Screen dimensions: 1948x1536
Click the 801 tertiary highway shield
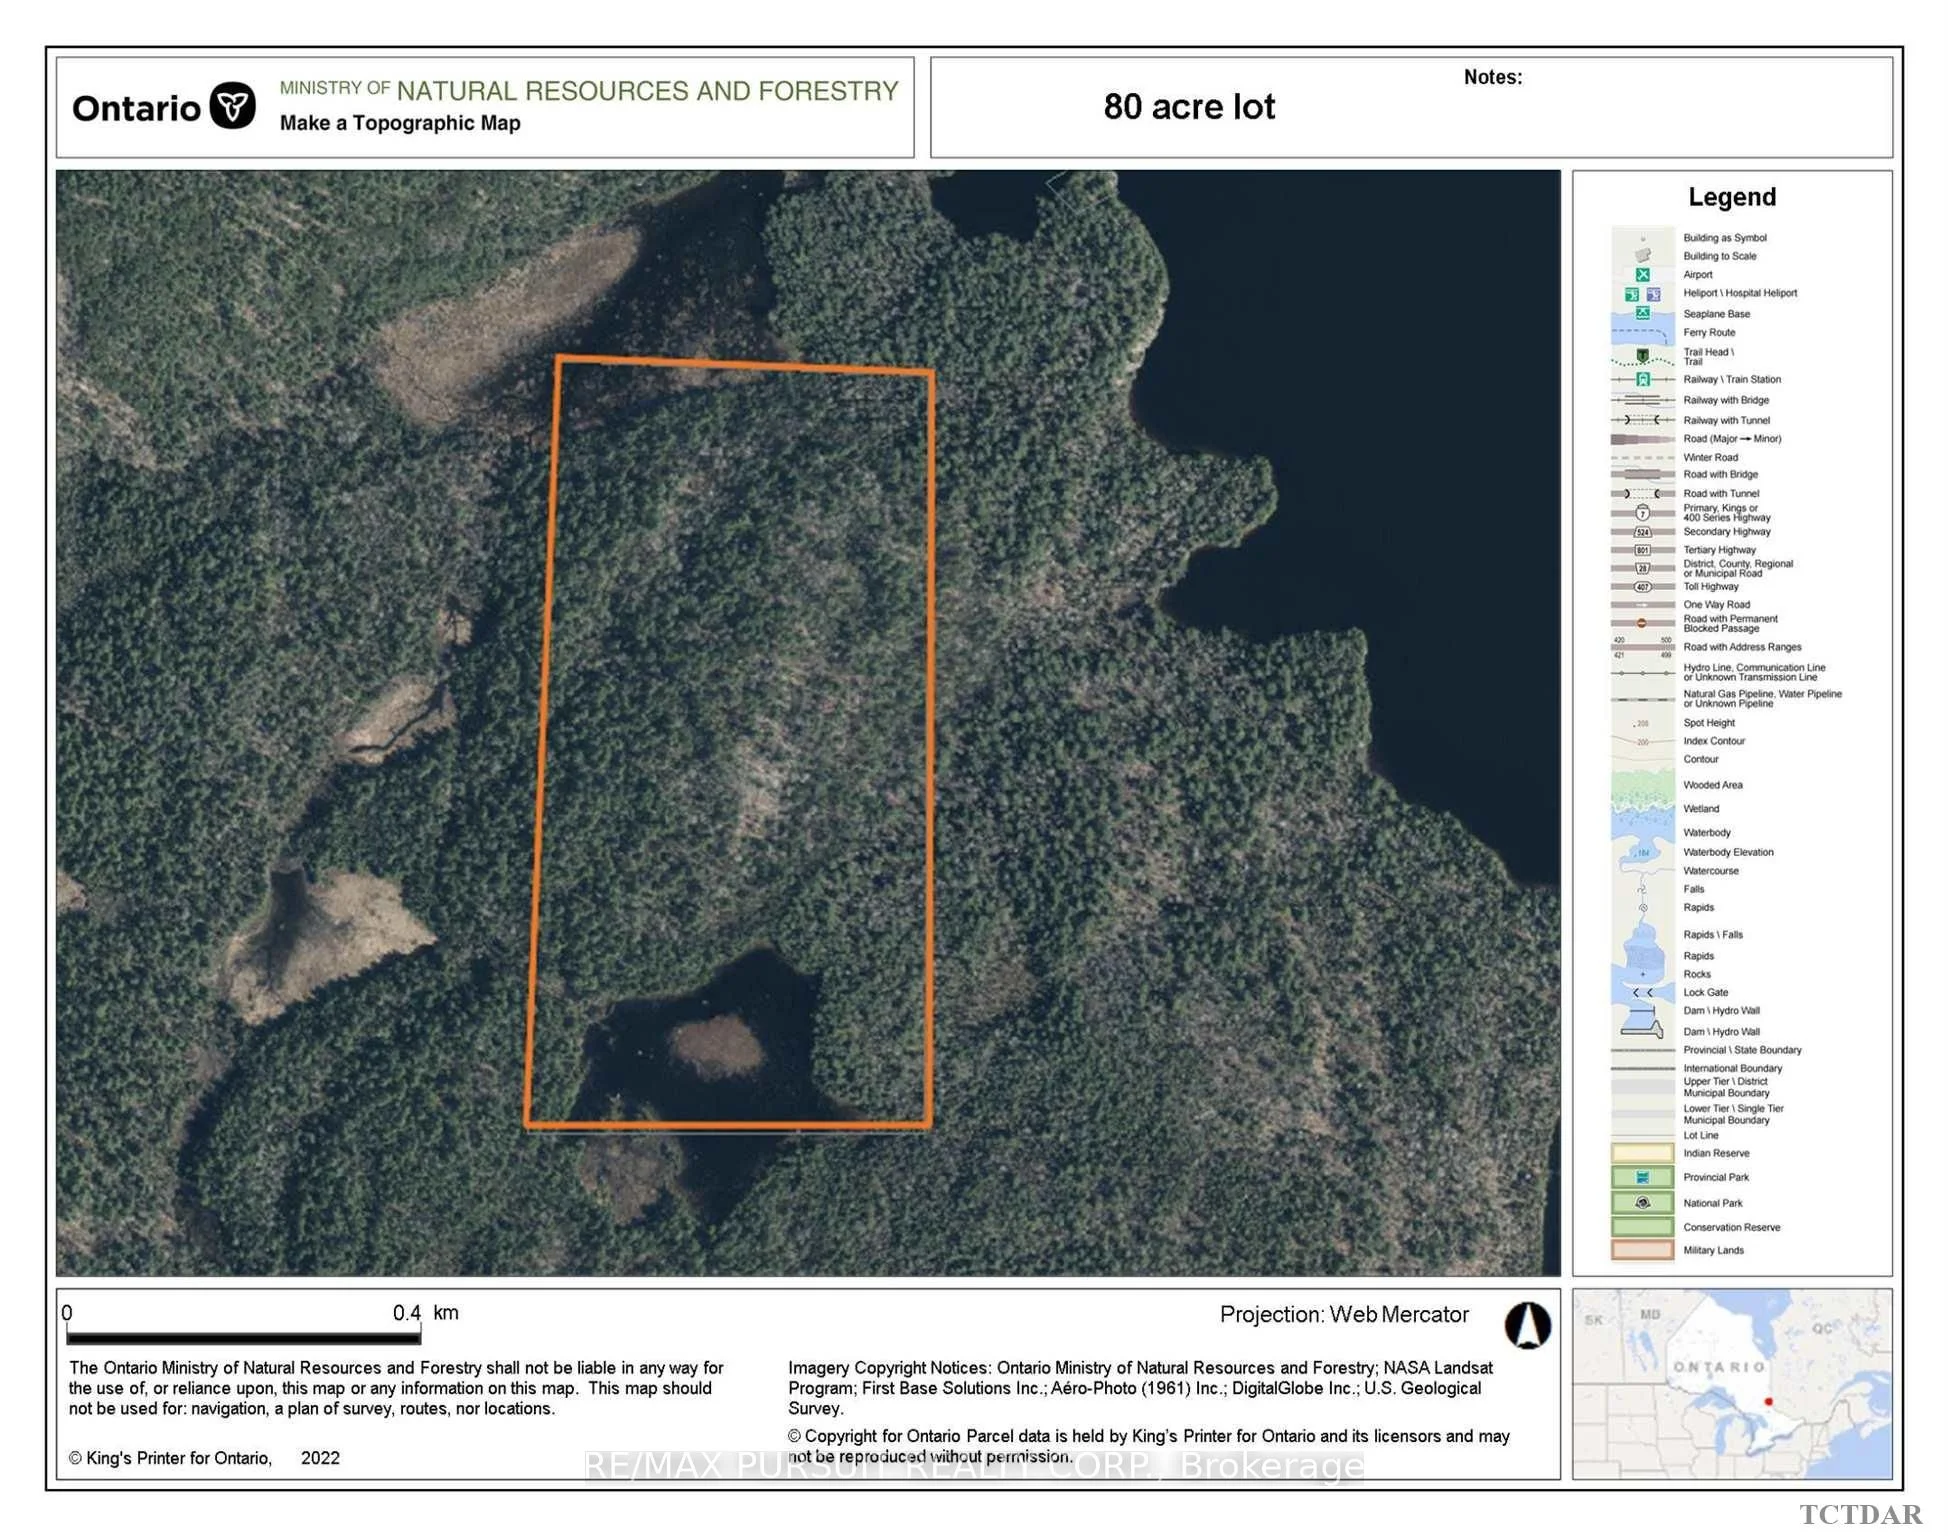tap(1642, 550)
